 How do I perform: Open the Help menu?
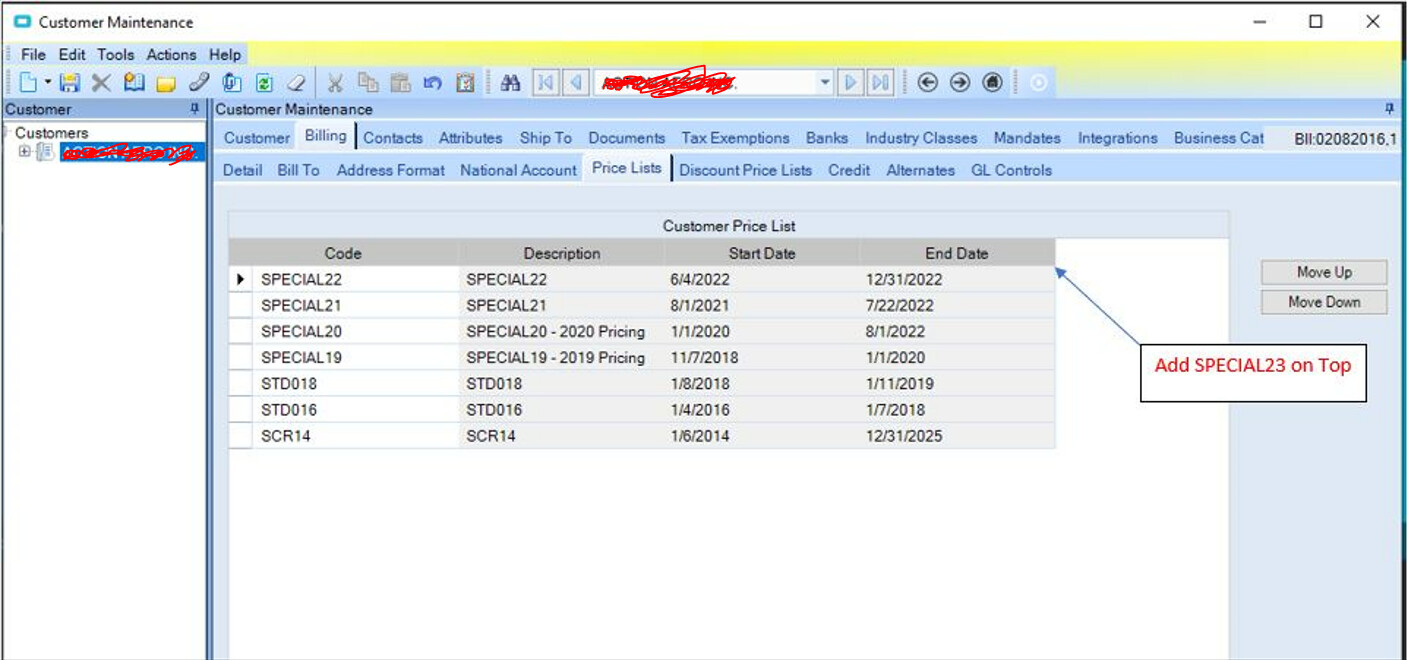coord(225,55)
